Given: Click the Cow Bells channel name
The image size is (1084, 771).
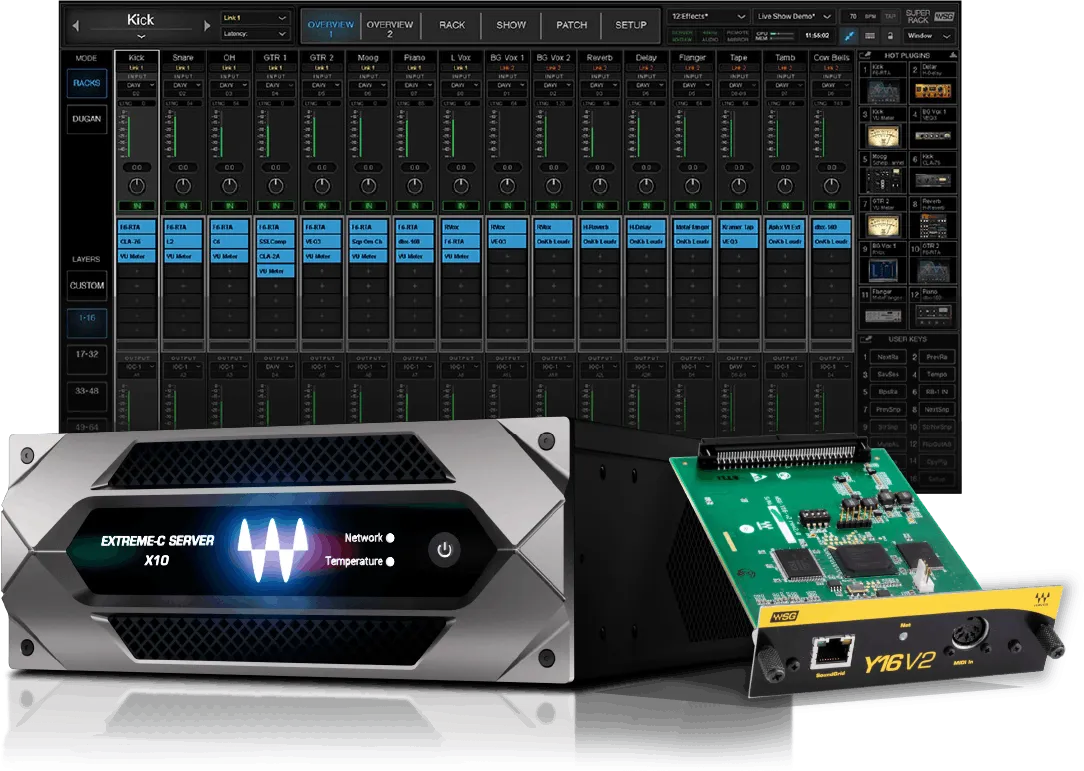Looking at the screenshot, I should point(832,58).
